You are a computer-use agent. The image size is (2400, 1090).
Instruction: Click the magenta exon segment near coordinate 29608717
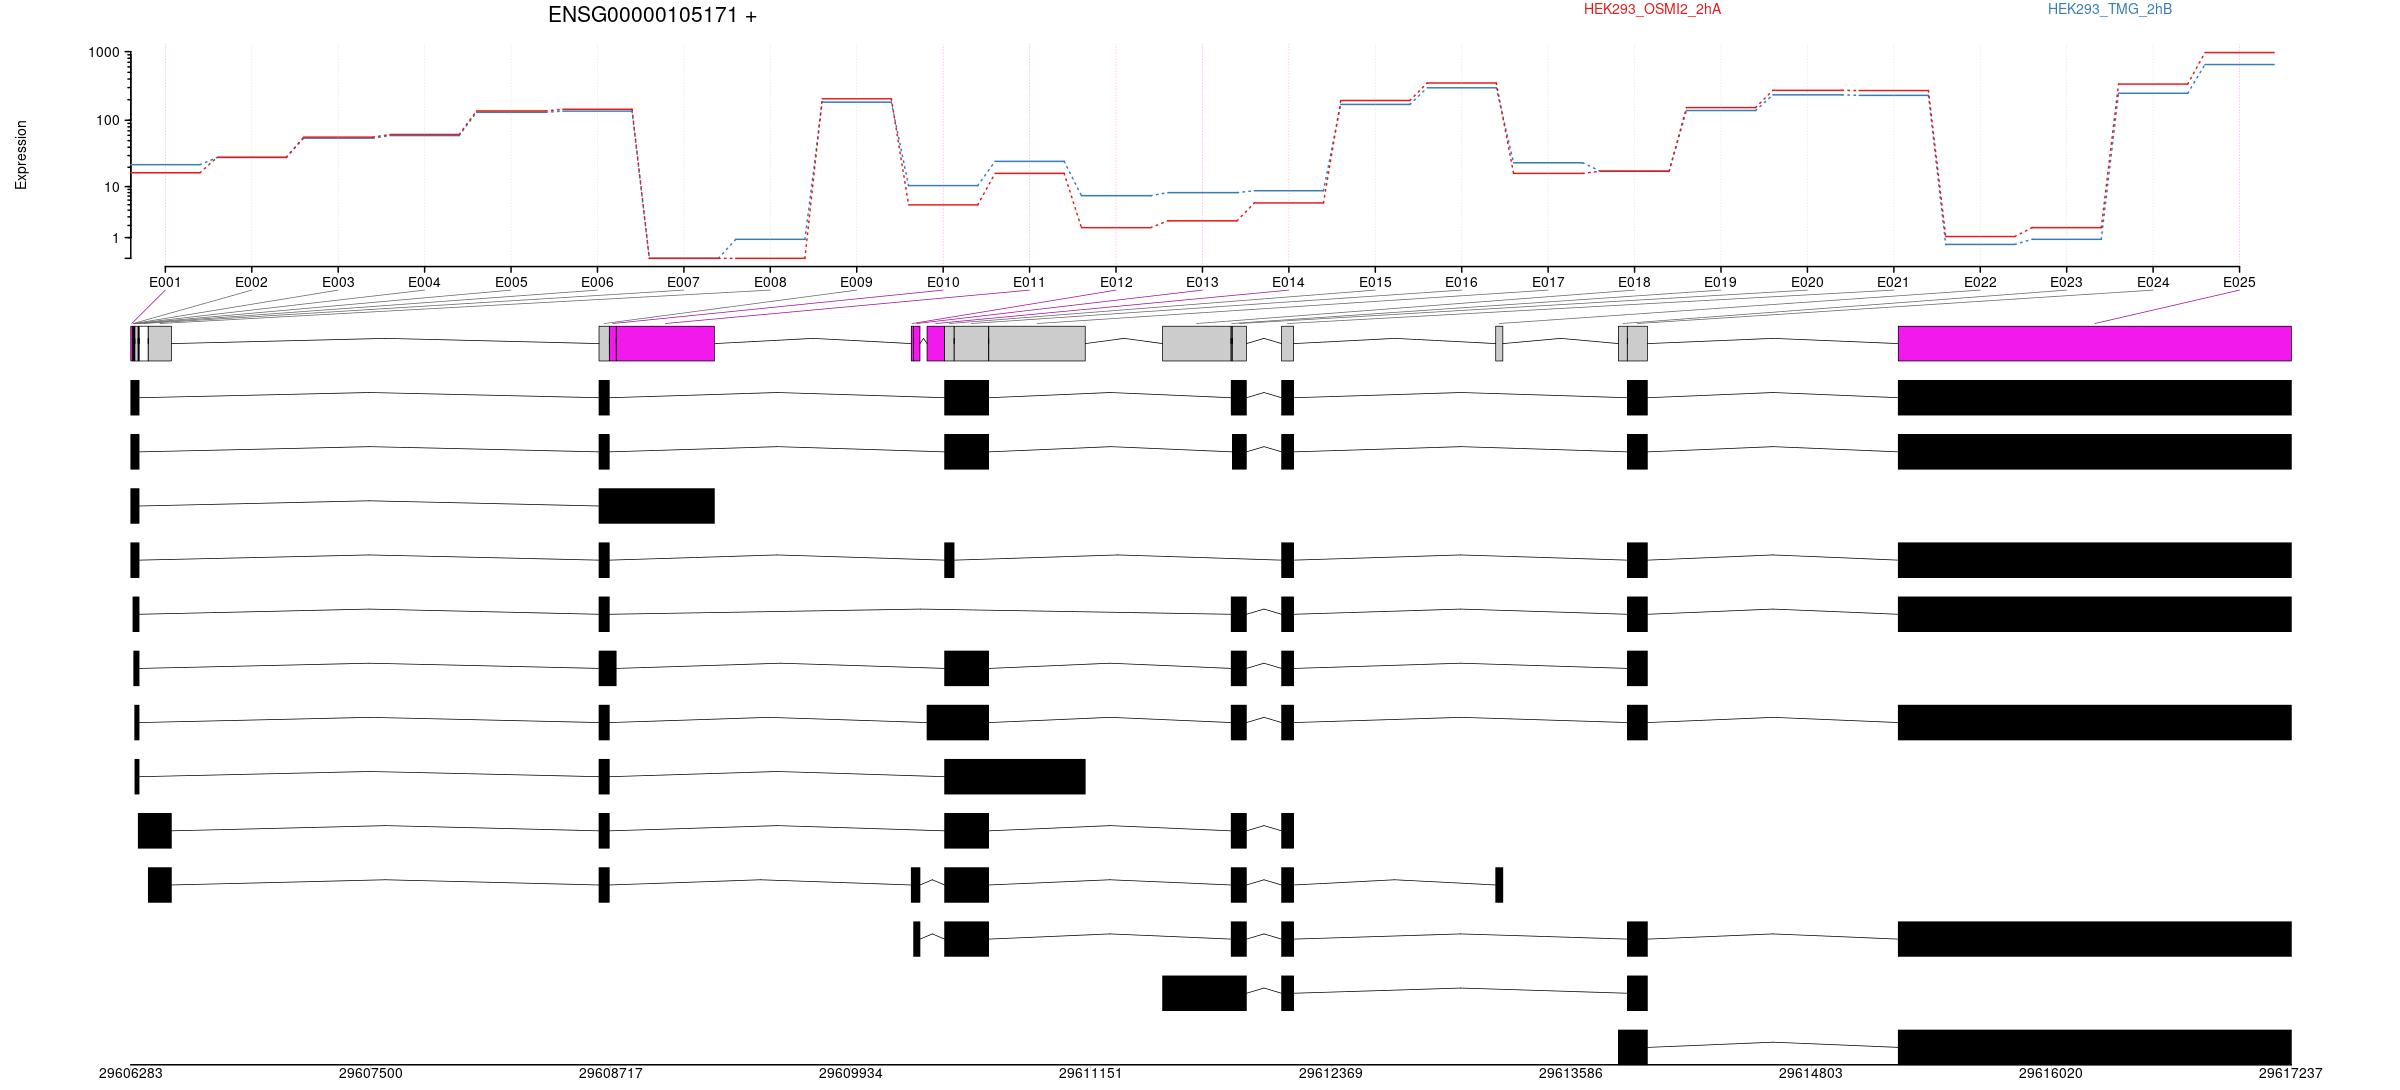pos(665,343)
